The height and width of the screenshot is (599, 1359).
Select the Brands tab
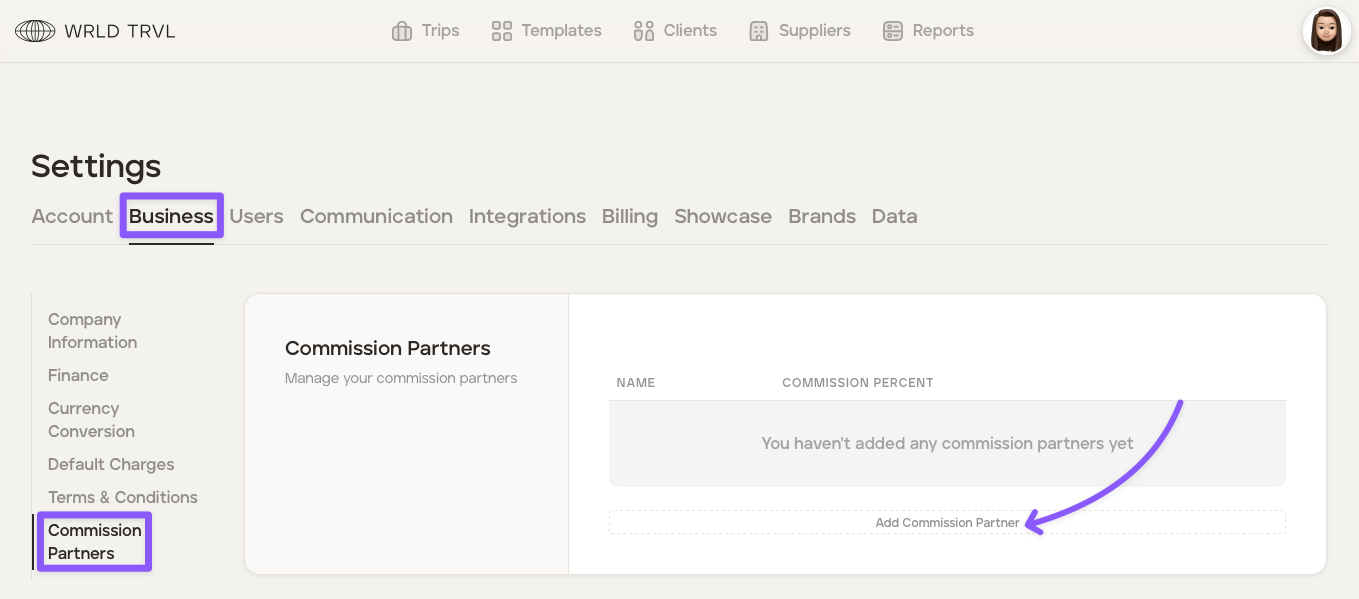click(821, 216)
